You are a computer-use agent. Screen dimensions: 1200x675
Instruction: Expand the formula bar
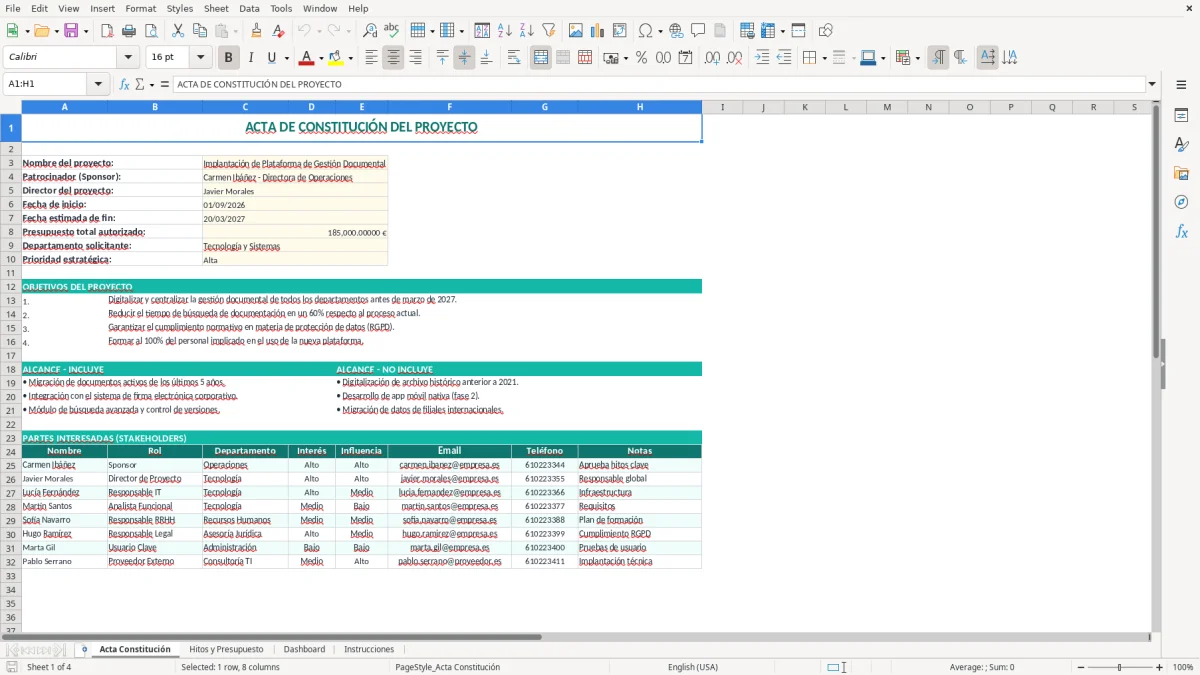coord(1152,84)
